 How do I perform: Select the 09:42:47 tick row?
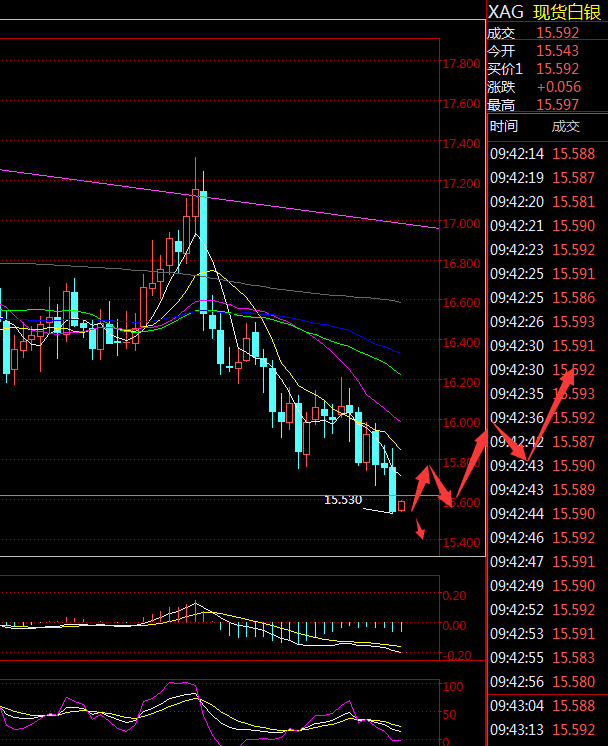click(543, 562)
